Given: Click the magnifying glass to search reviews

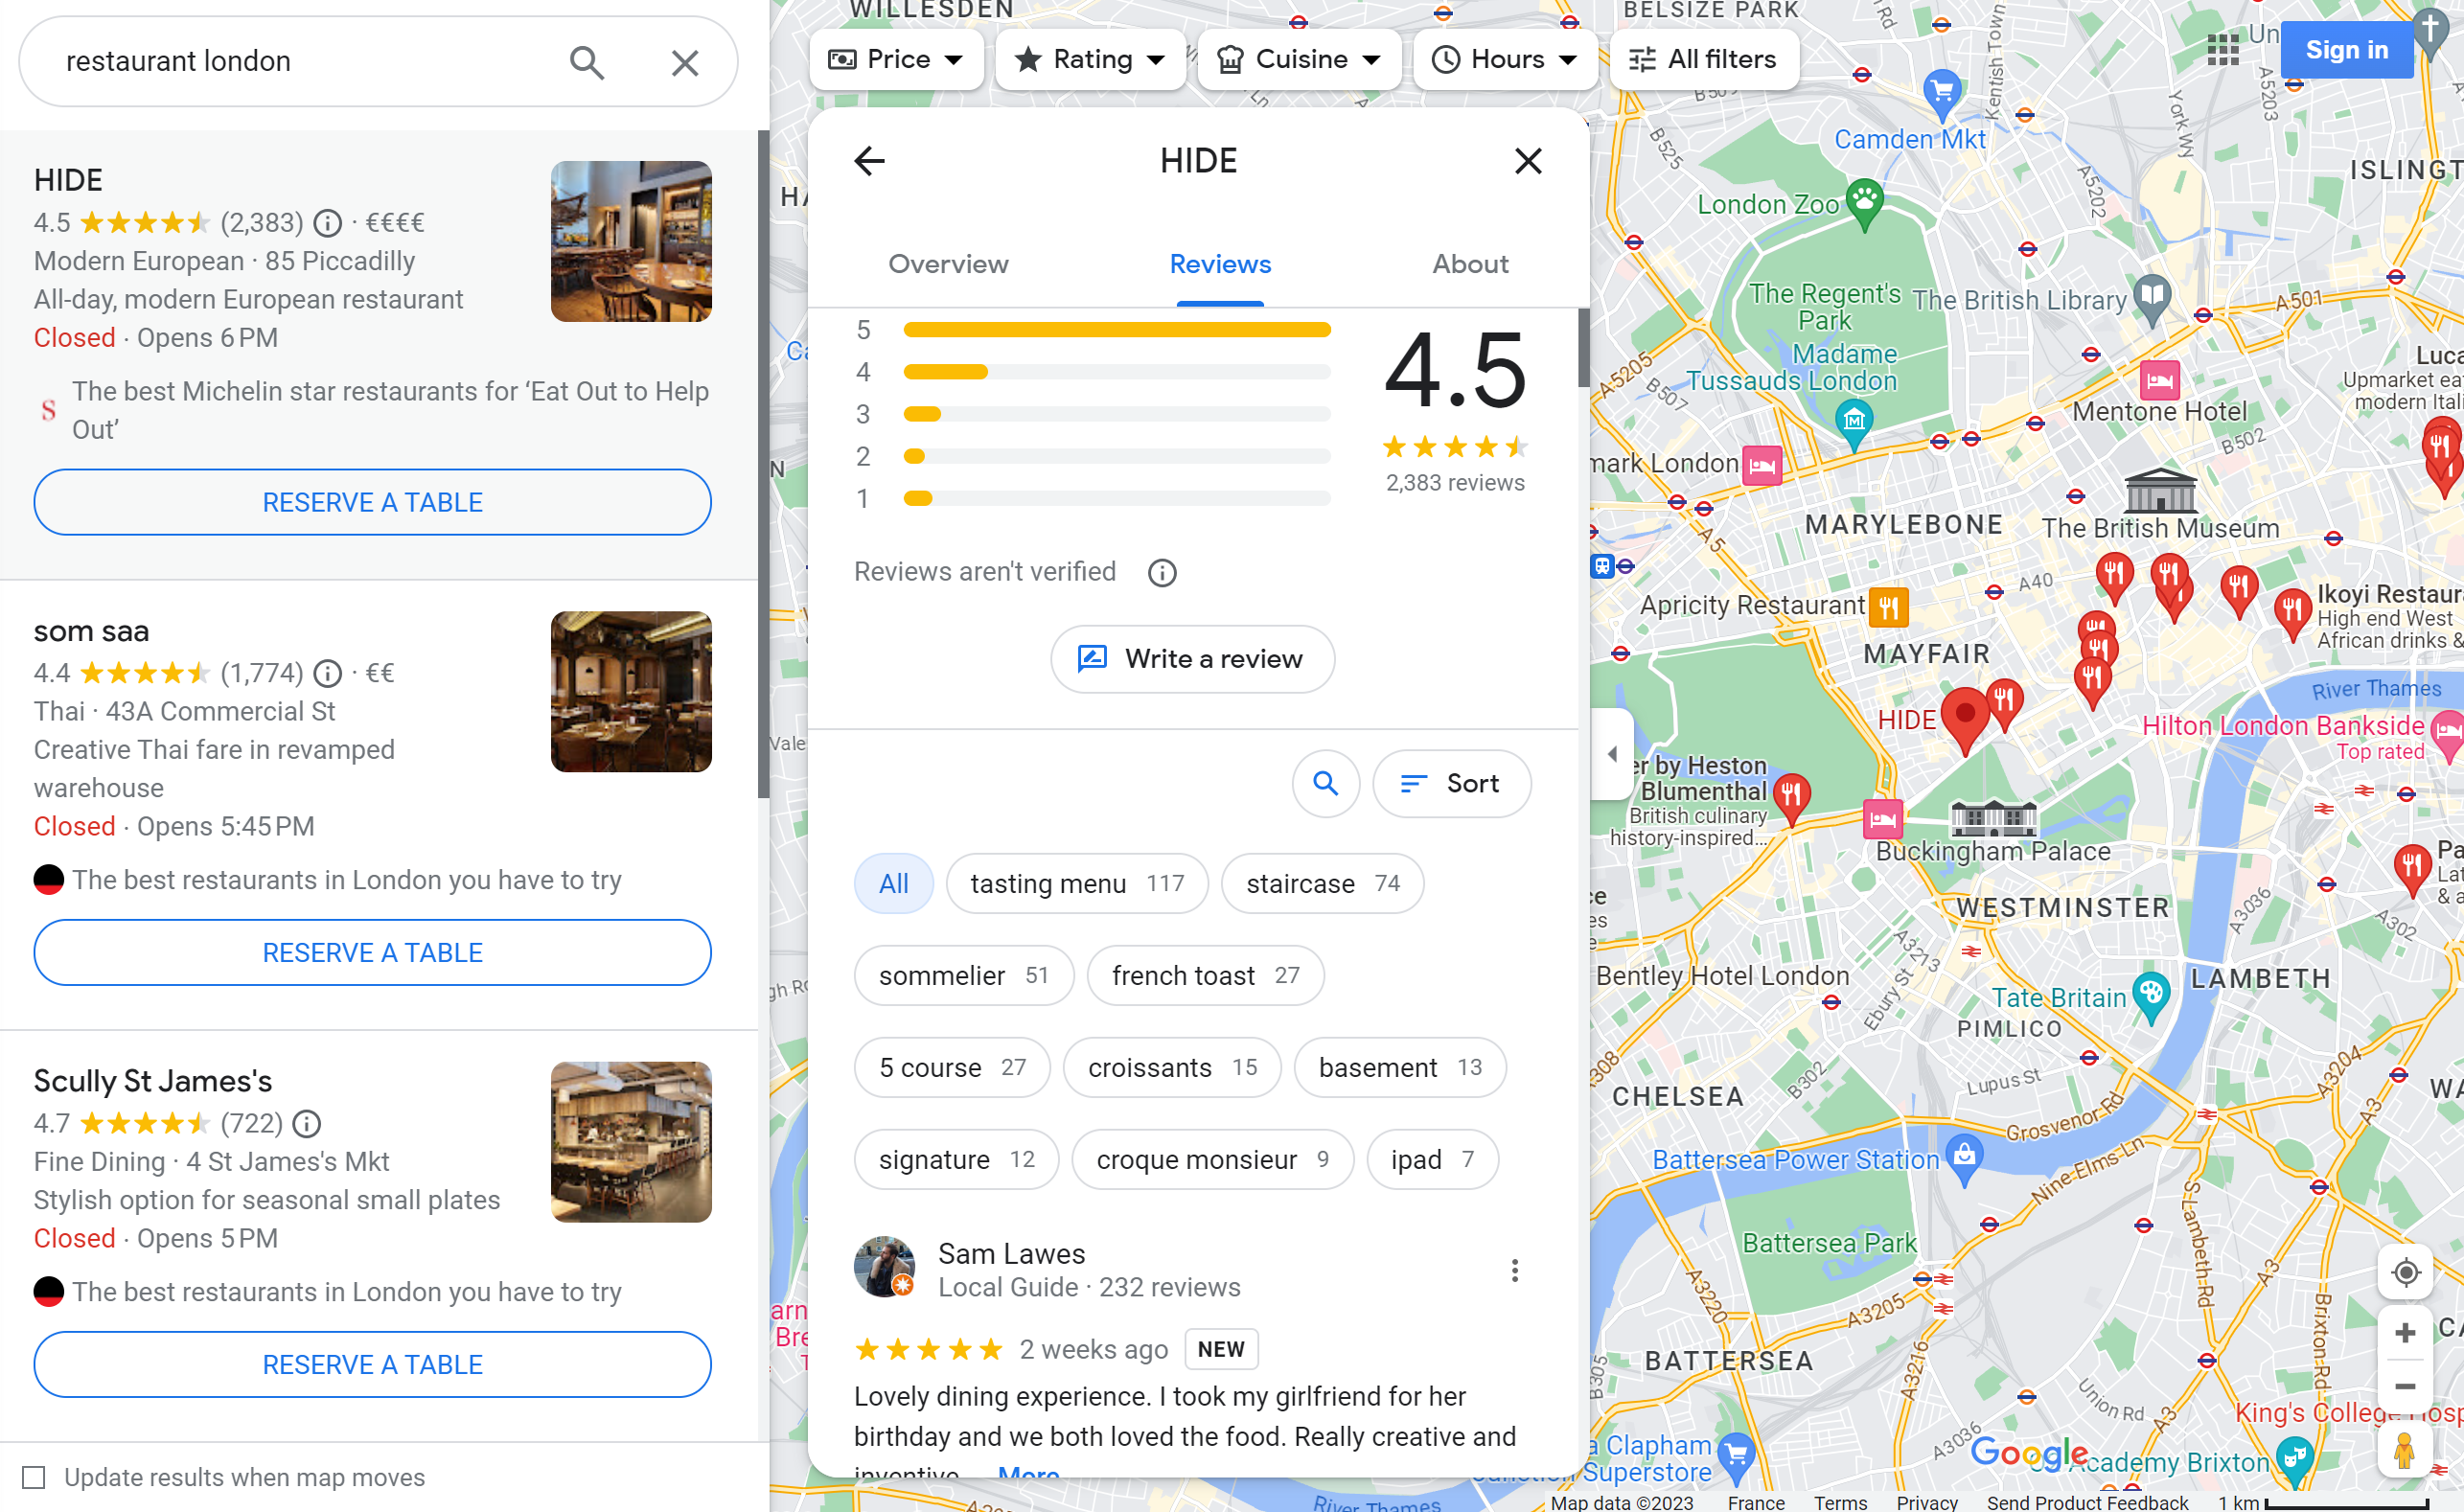Looking at the screenshot, I should [1326, 784].
